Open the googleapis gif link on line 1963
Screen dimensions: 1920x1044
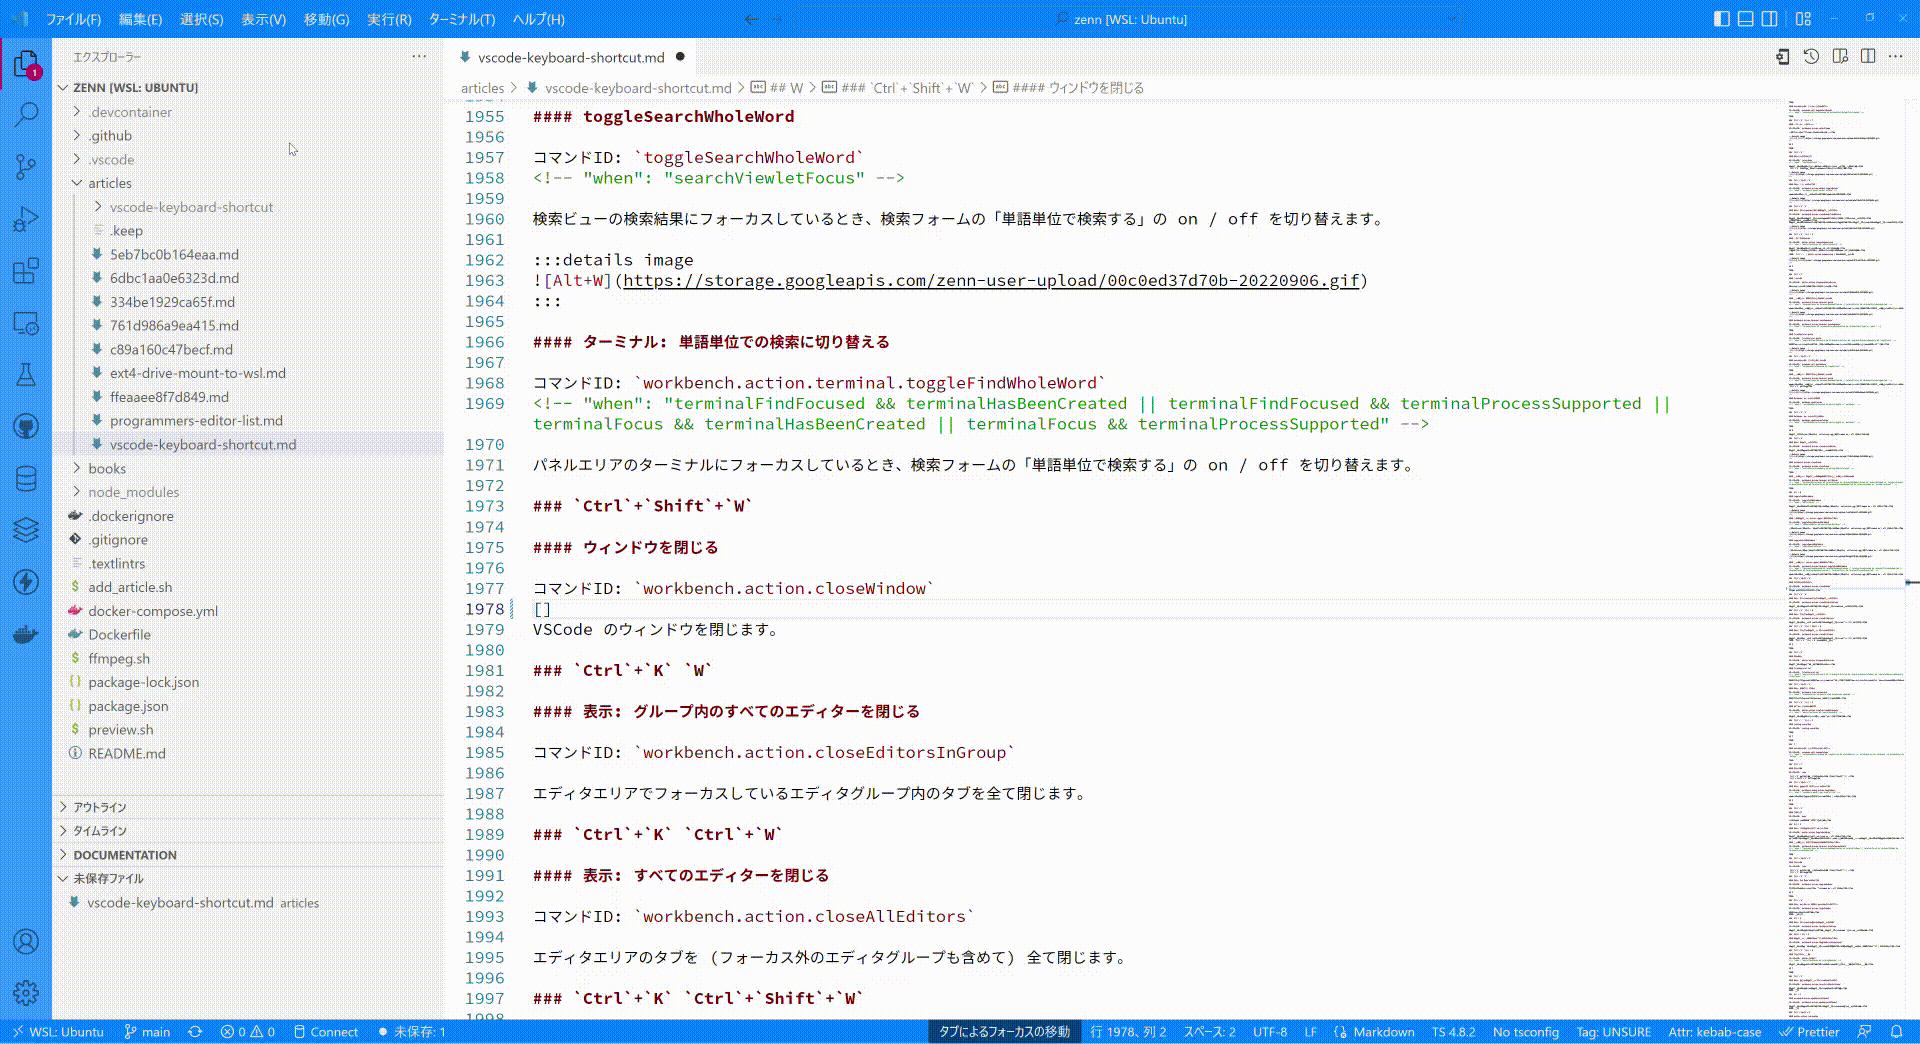click(991, 281)
